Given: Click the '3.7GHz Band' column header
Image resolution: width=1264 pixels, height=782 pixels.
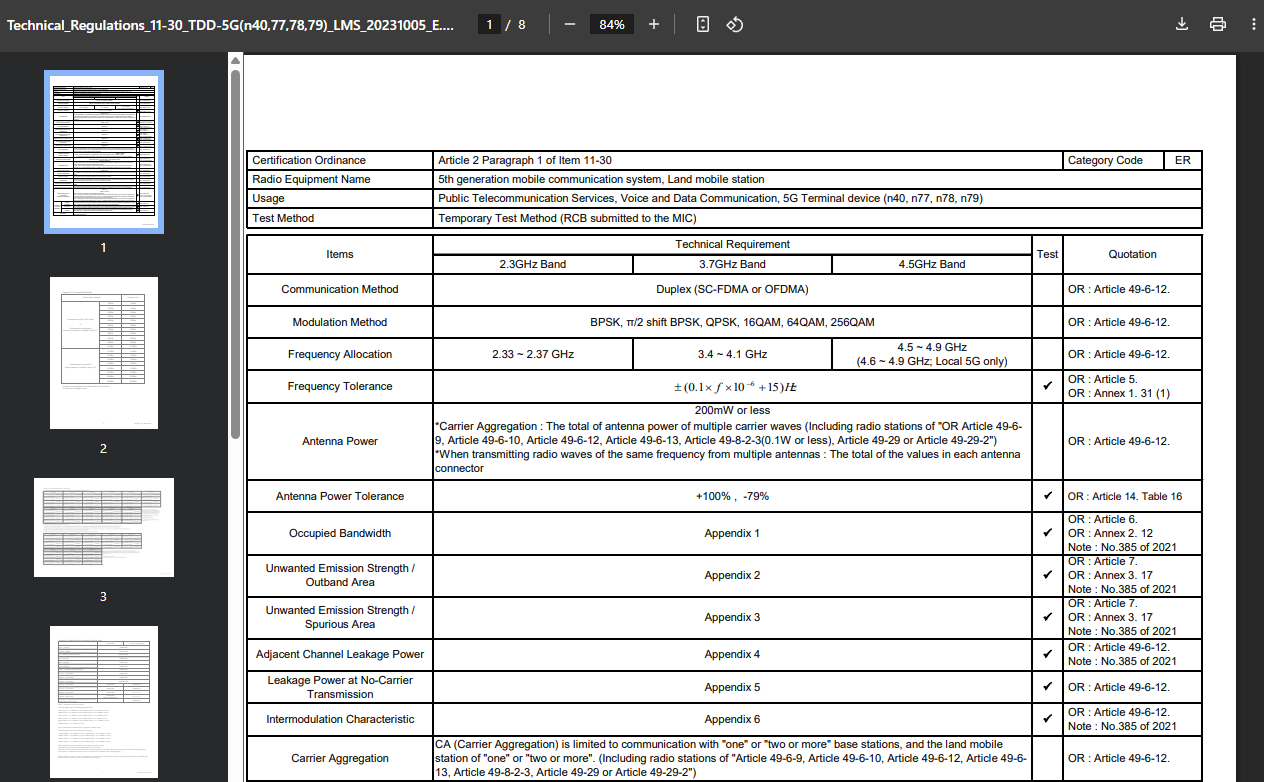Looking at the screenshot, I should [x=732, y=264].
